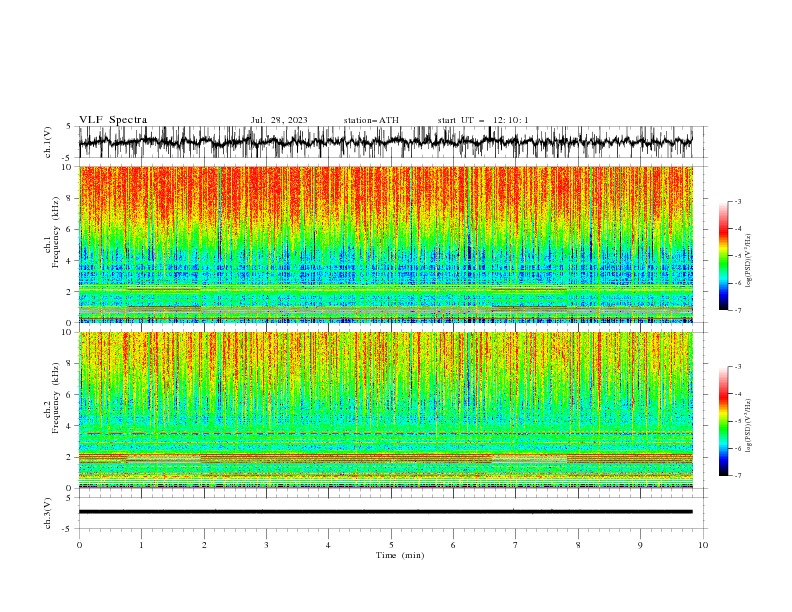Click the time axis tick label "2"
Screen dimensions: 792x612
tap(204, 545)
